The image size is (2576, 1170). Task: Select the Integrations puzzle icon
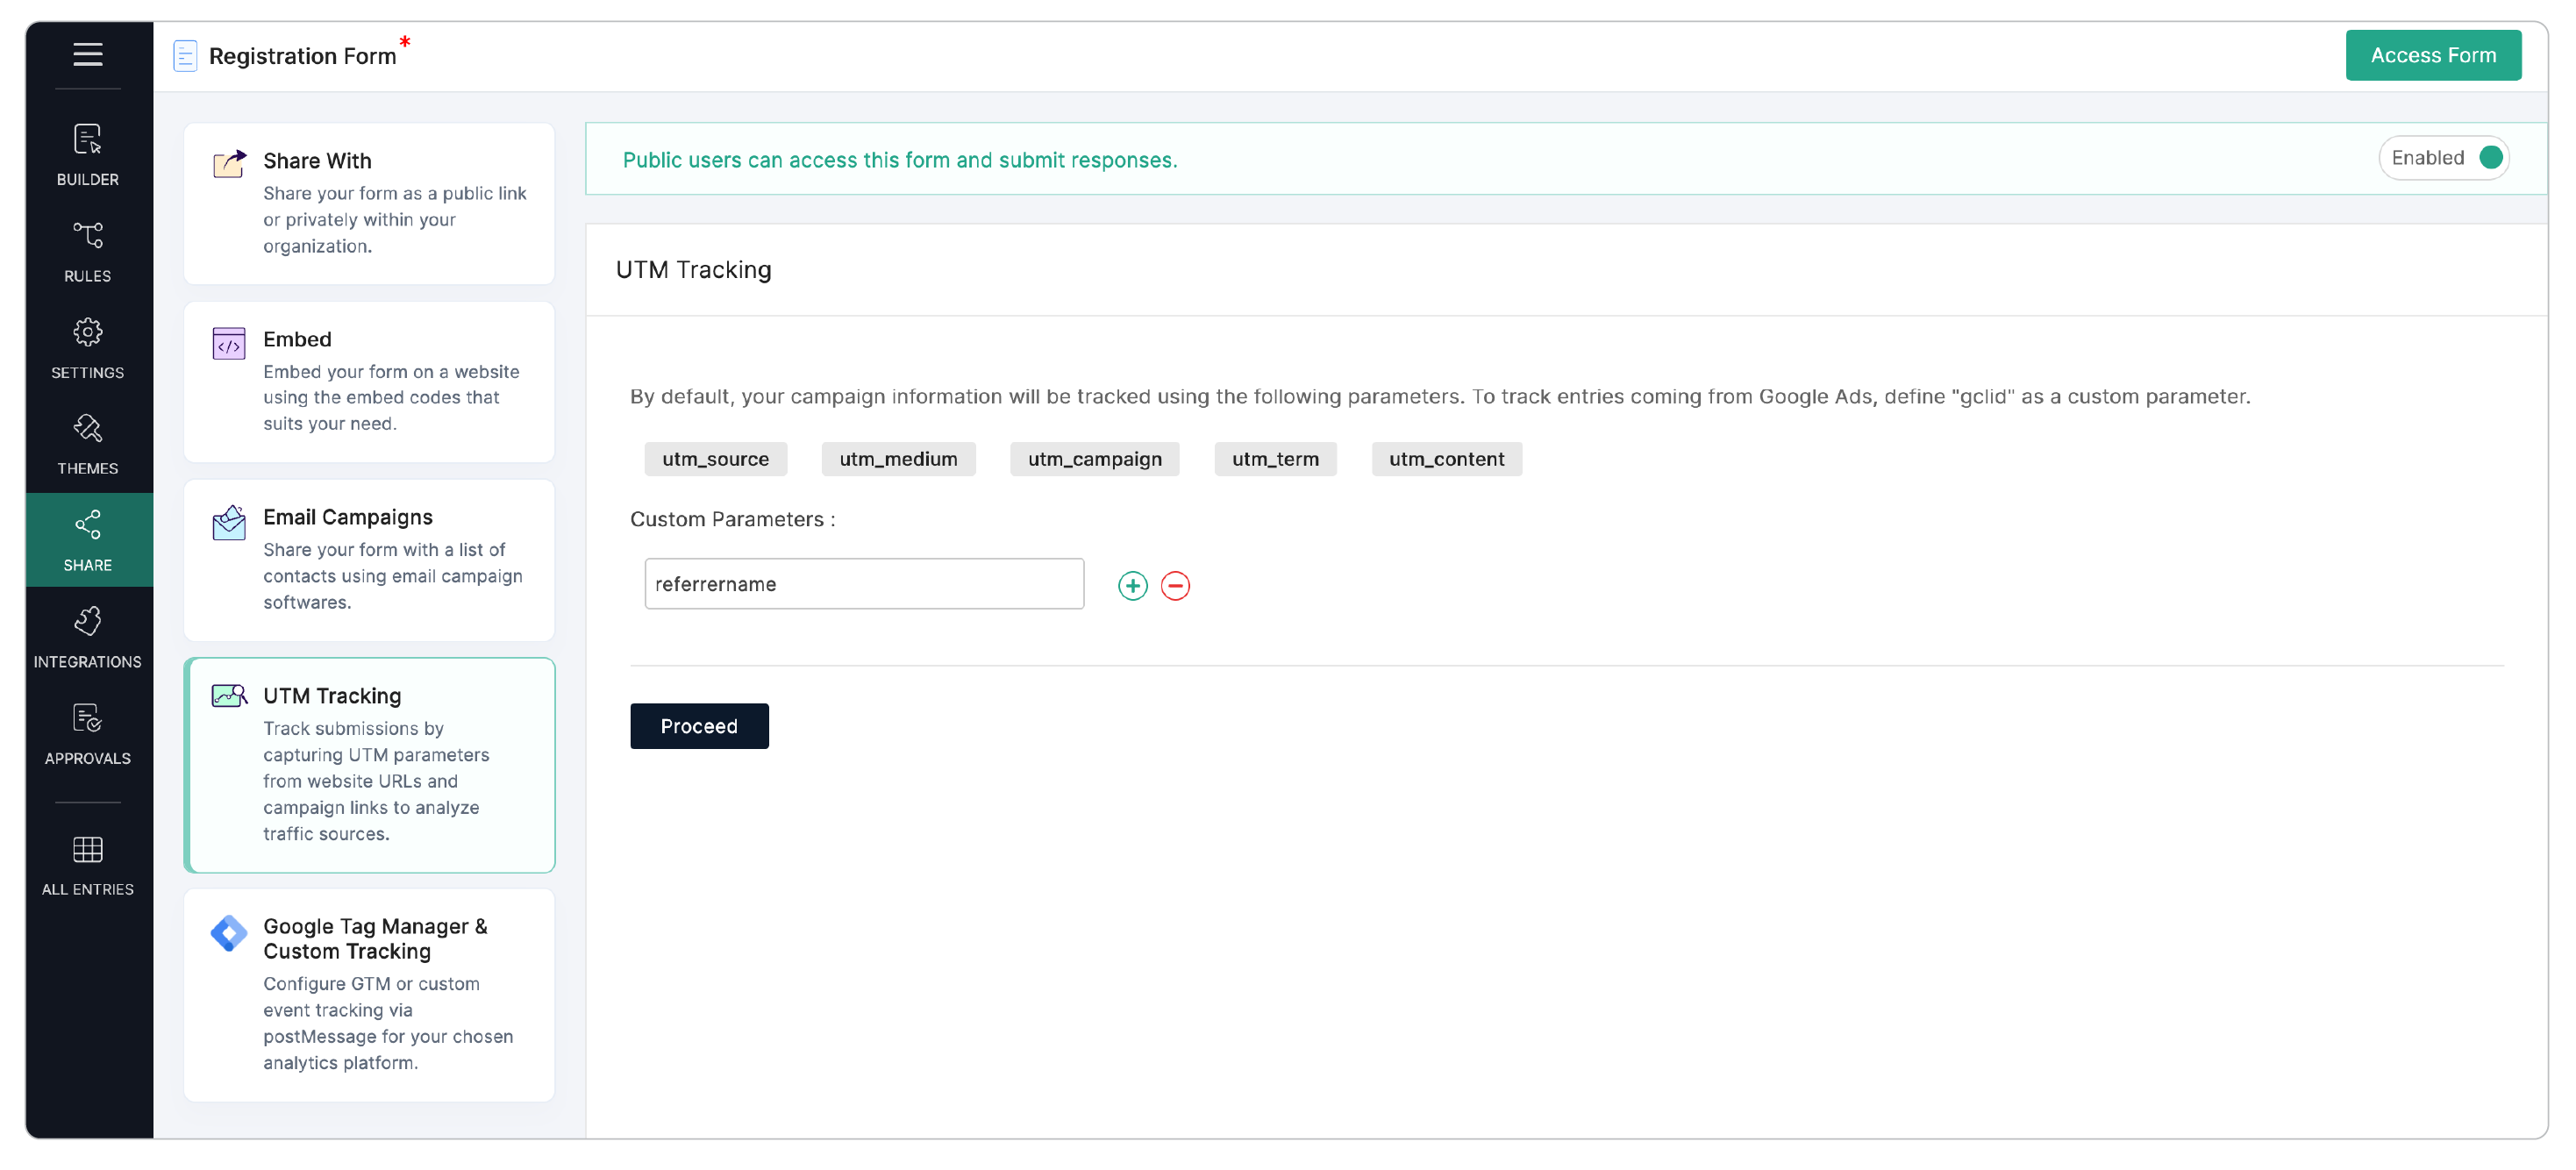[x=87, y=635]
